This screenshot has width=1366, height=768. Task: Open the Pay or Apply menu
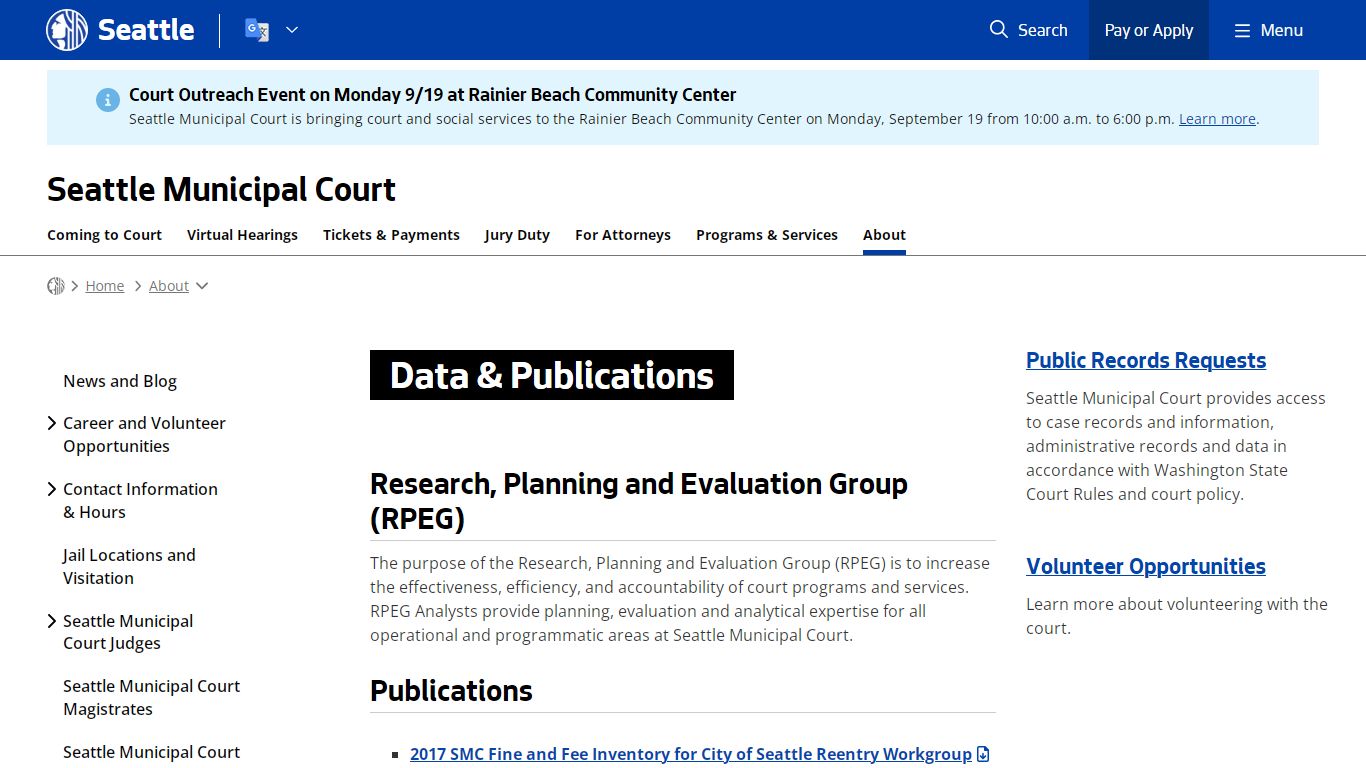(1148, 30)
